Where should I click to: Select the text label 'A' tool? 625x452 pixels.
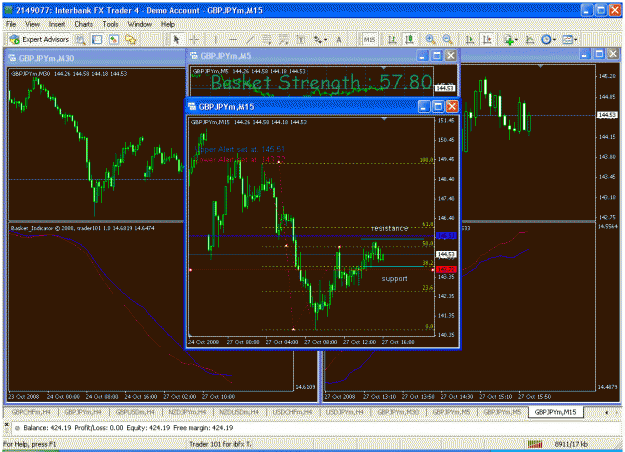coord(339,39)
